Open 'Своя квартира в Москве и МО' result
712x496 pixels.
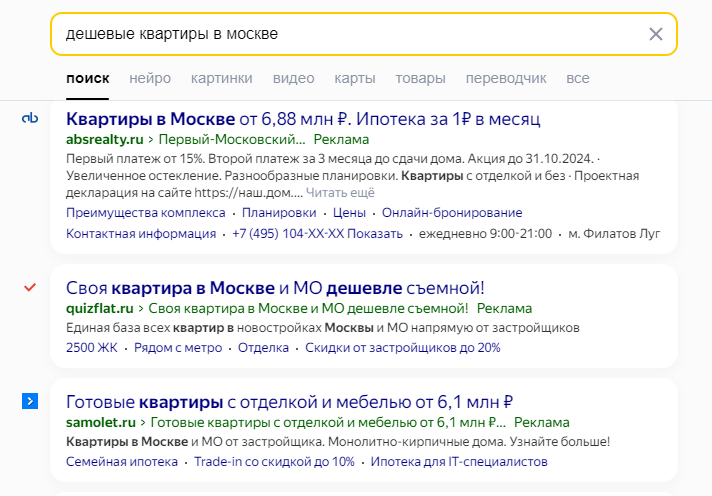point(275,288)
